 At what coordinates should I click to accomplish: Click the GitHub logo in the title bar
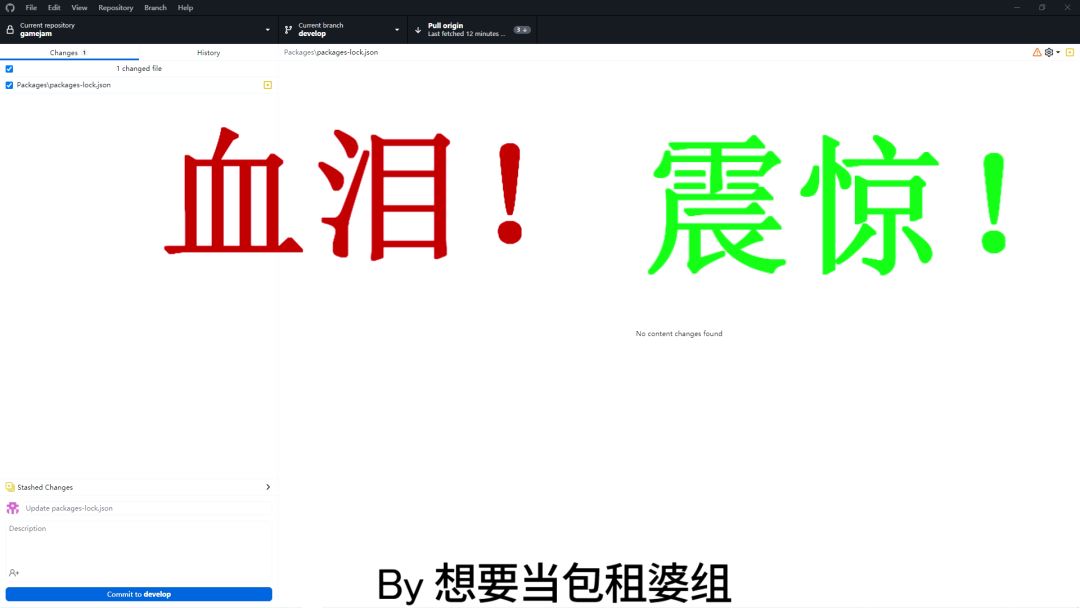click(10, 7)
